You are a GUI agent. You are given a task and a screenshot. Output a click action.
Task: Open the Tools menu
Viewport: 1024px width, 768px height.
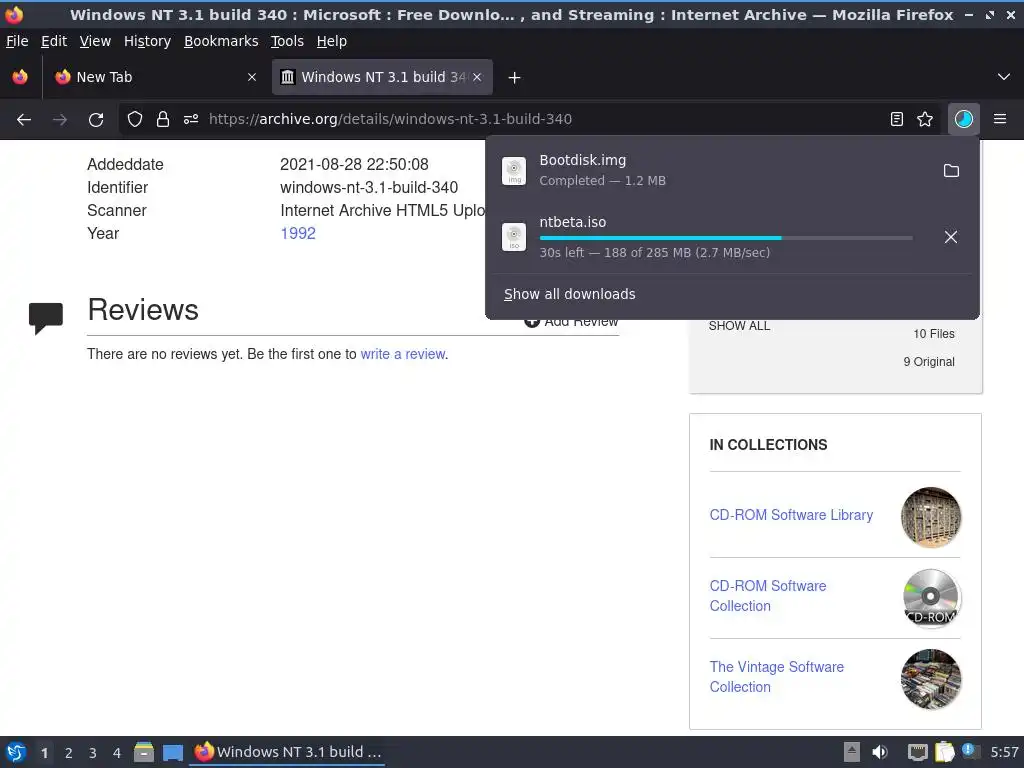pyautogui.click(x=287, y=41)
